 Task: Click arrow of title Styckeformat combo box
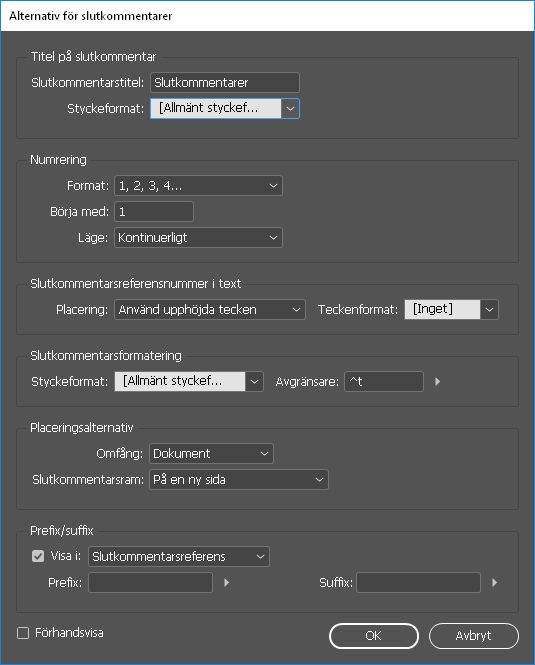pyautogui.click(x=290, y=109)
